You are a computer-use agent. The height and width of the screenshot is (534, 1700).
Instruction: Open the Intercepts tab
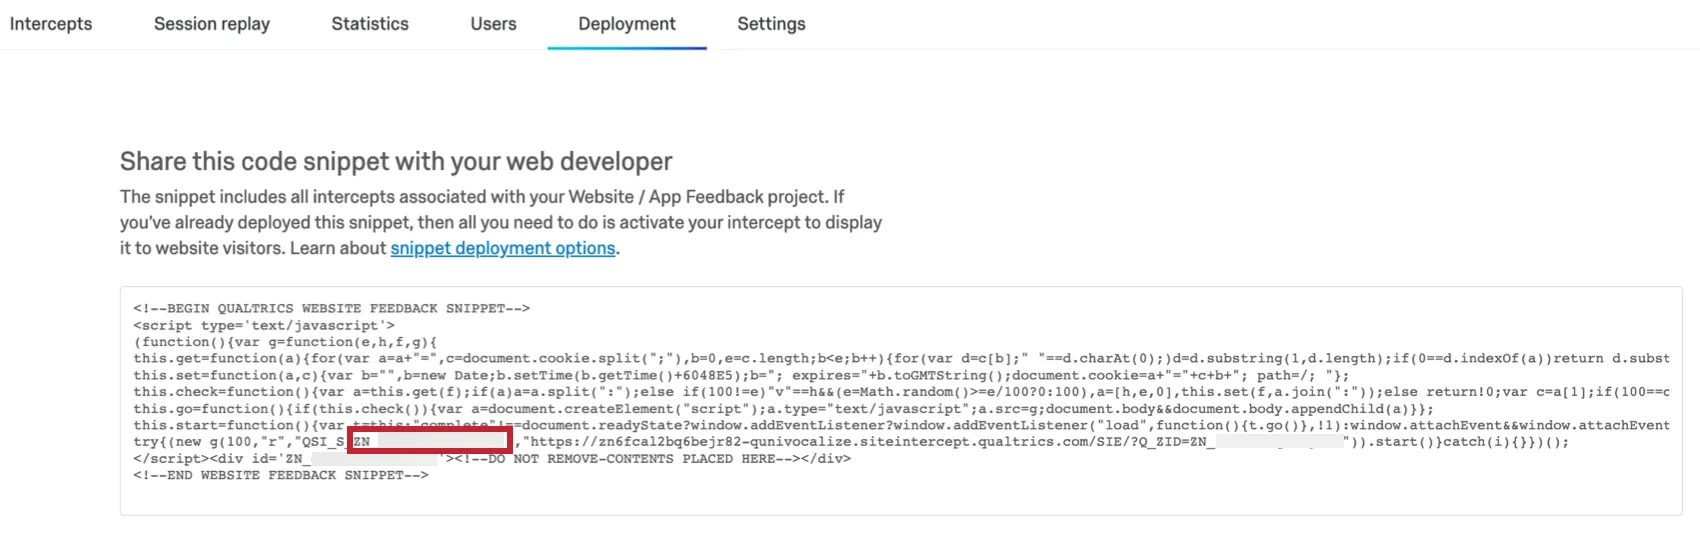point(51,24)
